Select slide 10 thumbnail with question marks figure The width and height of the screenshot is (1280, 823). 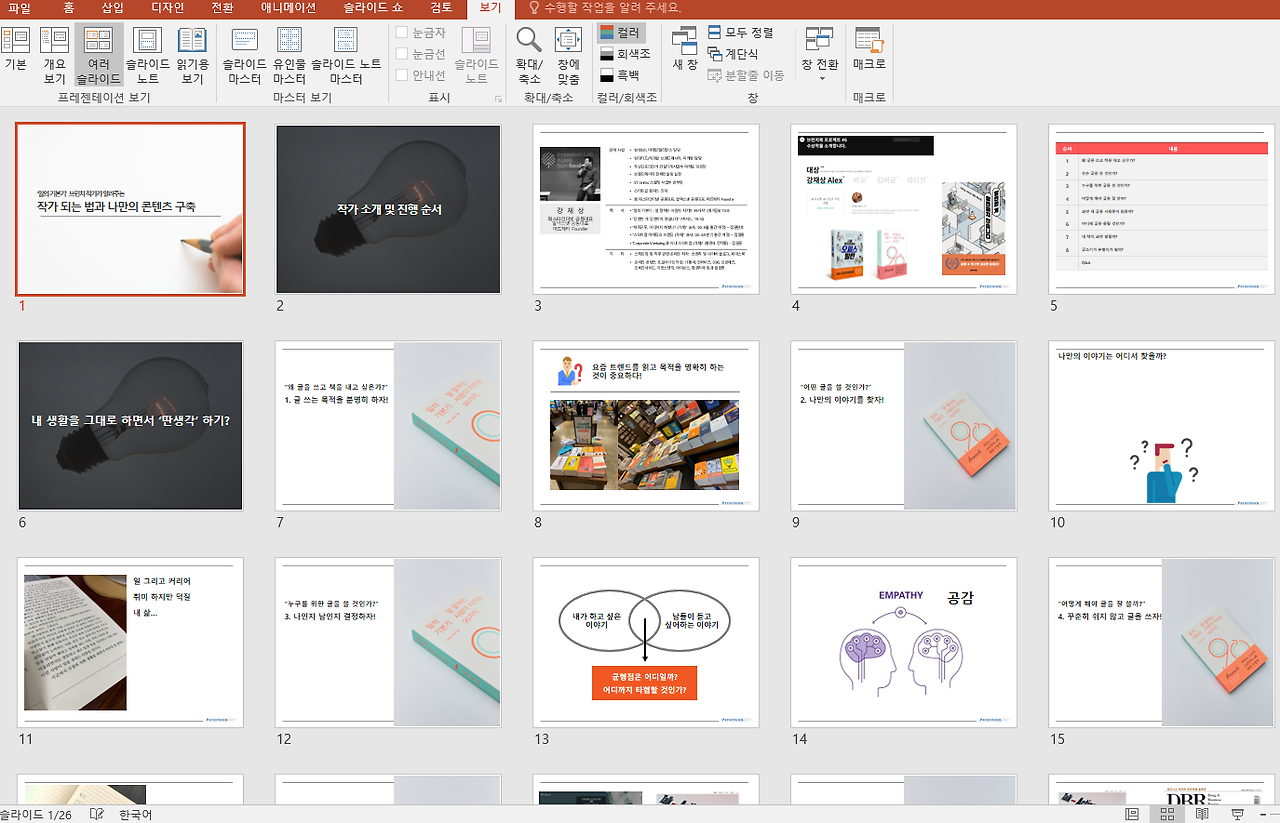click(x=1162, y=426)
